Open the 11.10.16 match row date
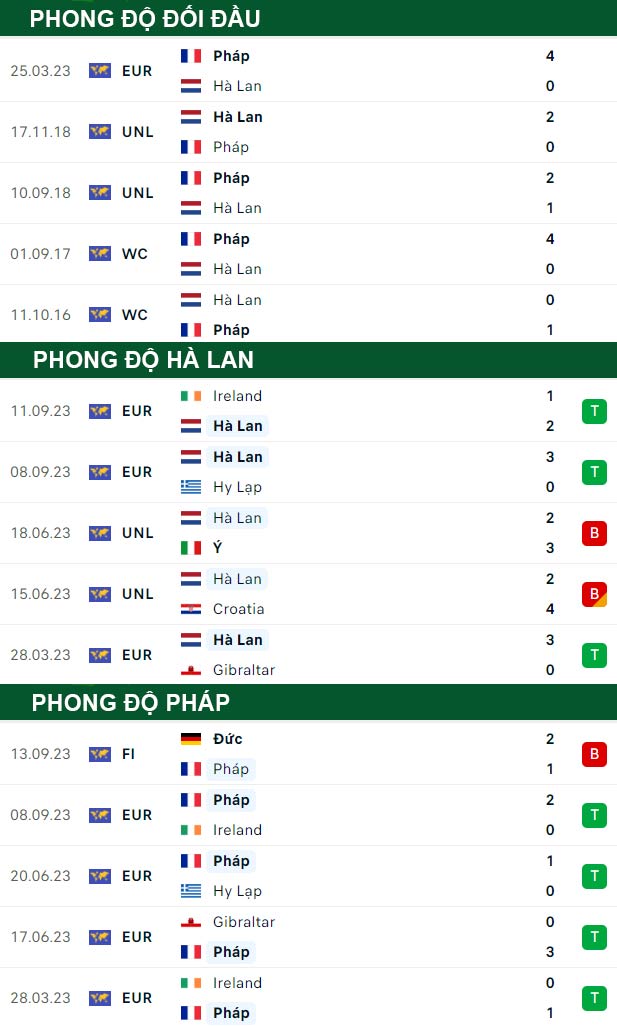617x1026 pixels. click(x=41, y=315)
